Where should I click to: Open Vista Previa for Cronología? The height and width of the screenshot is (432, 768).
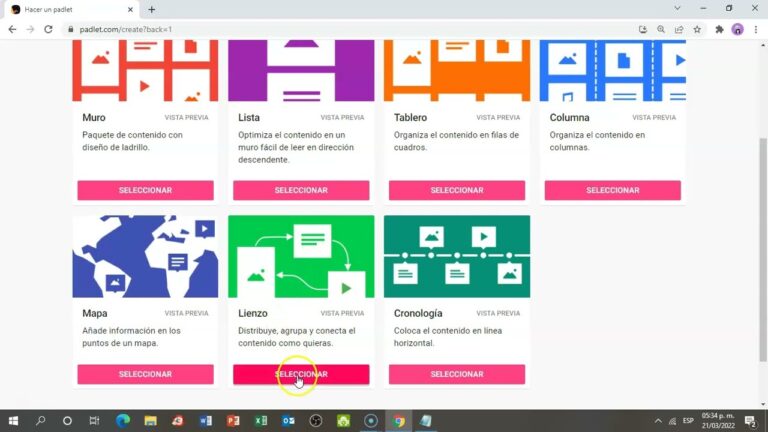pyautogui.click(x=498, y=313)
